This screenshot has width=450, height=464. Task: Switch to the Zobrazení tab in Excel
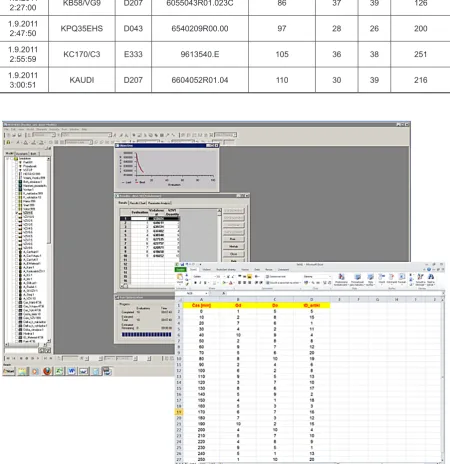283,269
